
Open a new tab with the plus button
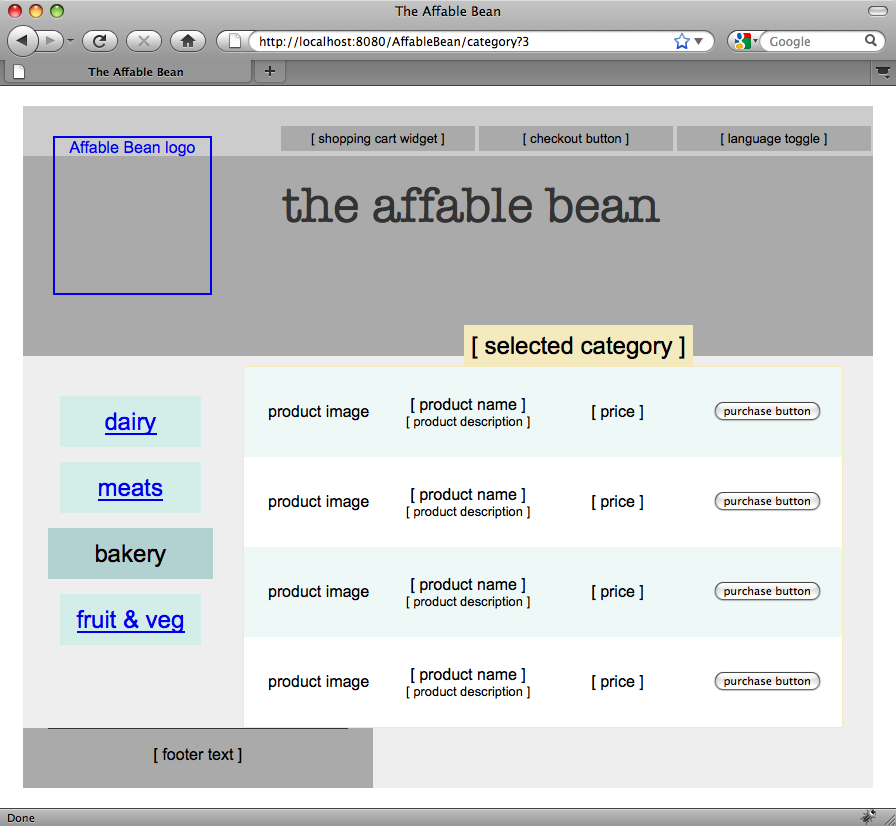pos(269,71)
